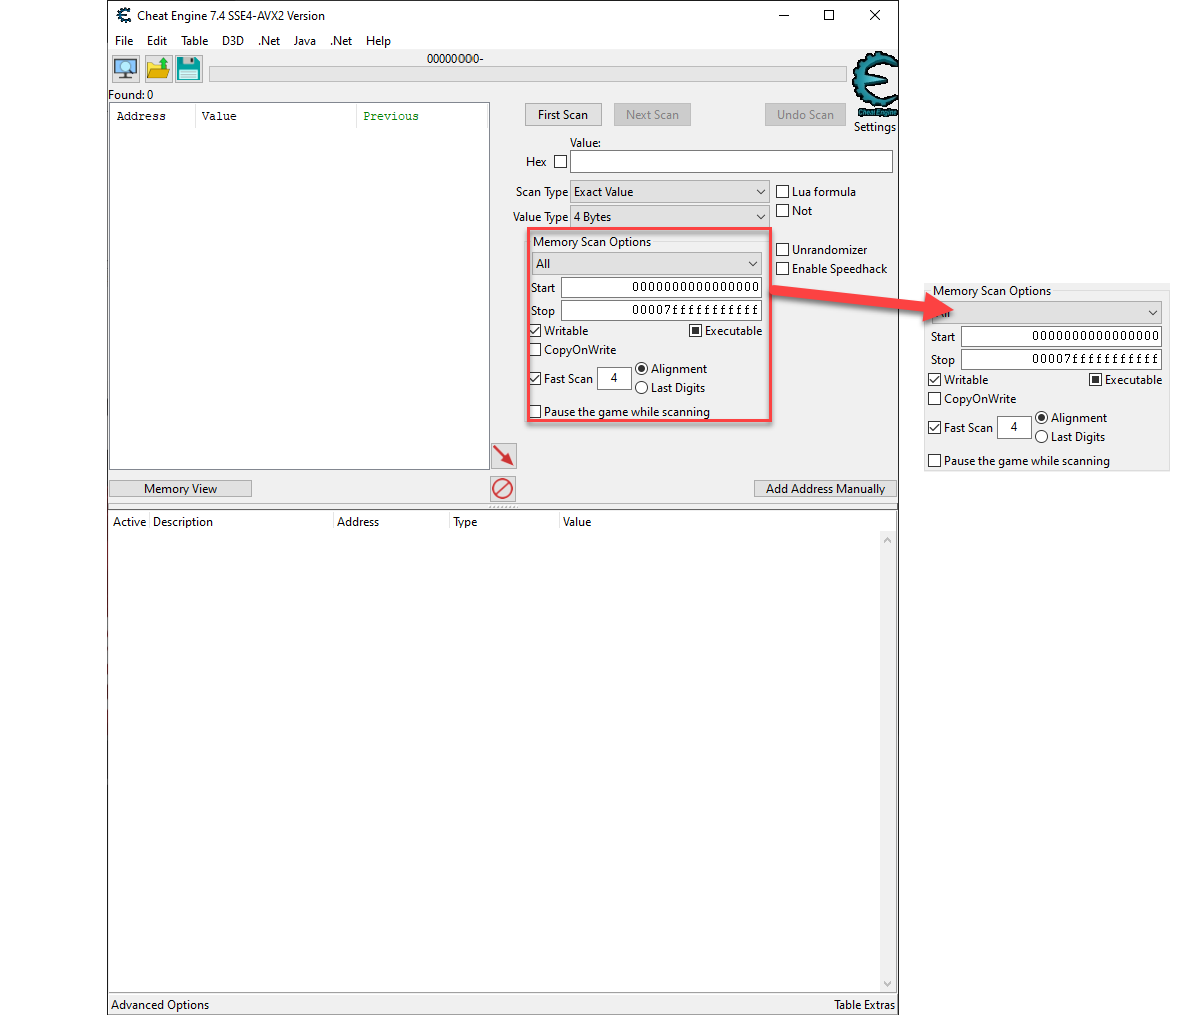Image resolution: width=1197 pixels, height=1015 pixels.
Task: Click the scan progress bar
Action: (527, 74)
